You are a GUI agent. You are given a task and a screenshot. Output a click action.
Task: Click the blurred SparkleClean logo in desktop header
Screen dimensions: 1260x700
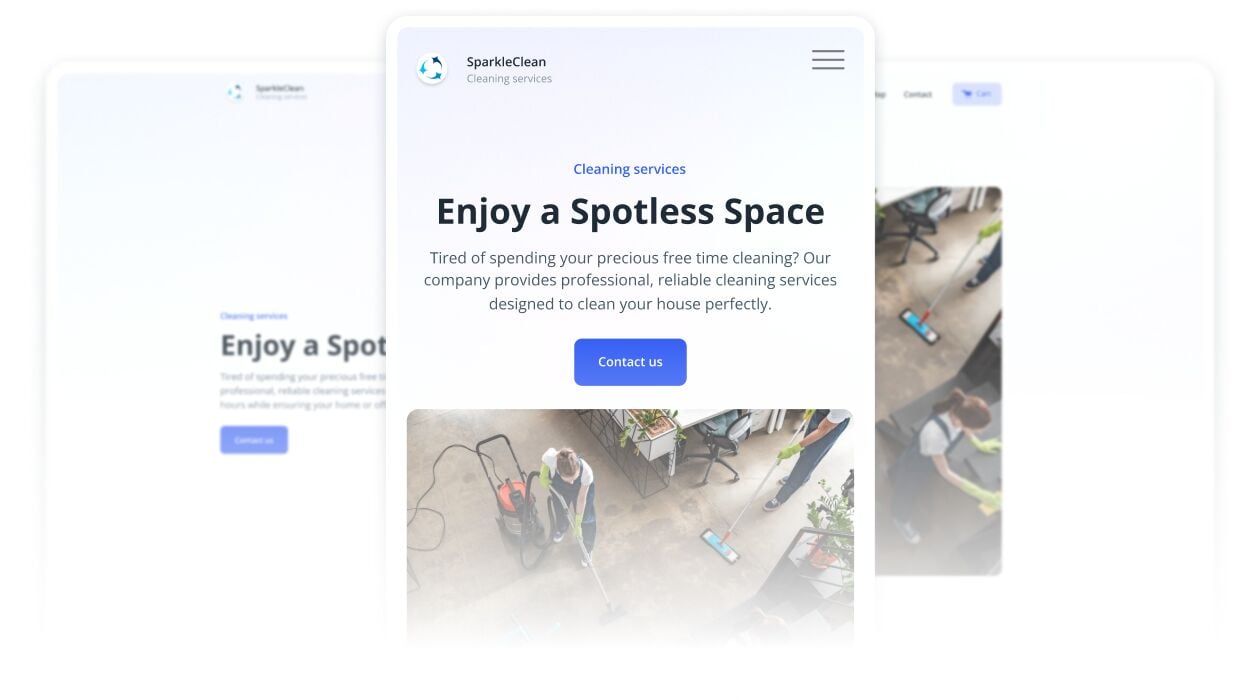tap(235, 92)
